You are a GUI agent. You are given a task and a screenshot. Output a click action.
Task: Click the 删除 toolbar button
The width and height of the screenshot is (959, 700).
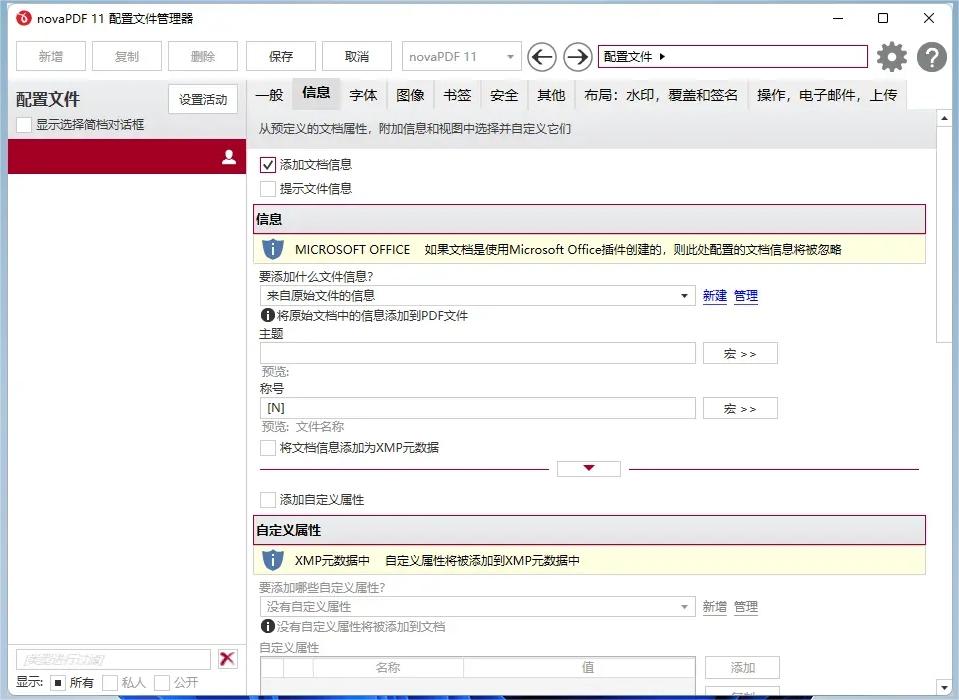pyautogui.click(x=202, y=57)
